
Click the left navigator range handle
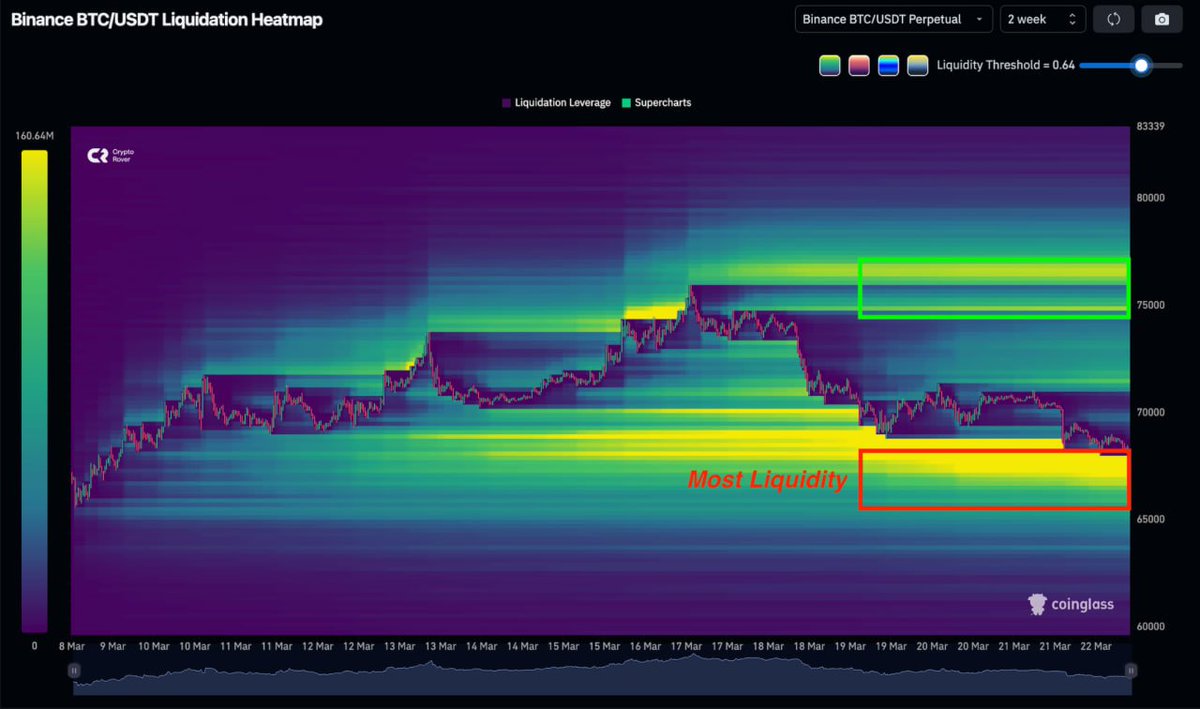coord(73,670)
